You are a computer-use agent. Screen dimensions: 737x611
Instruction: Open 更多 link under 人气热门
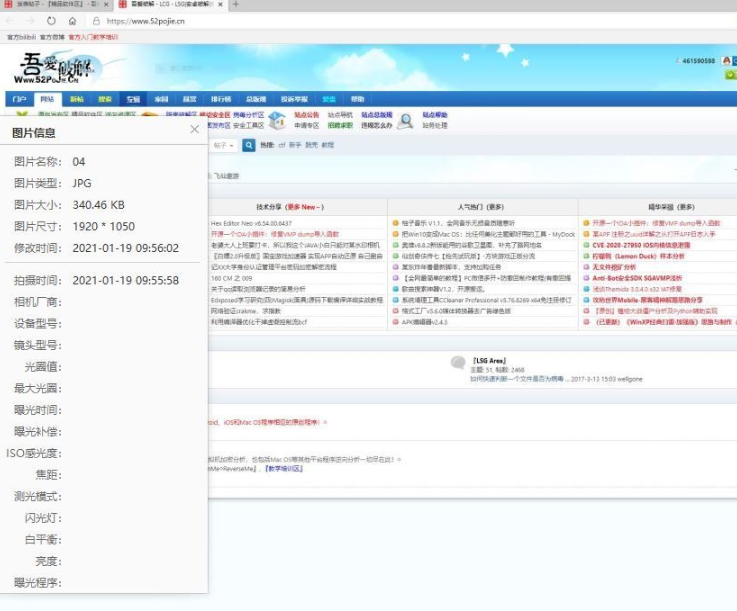[495, 207]
